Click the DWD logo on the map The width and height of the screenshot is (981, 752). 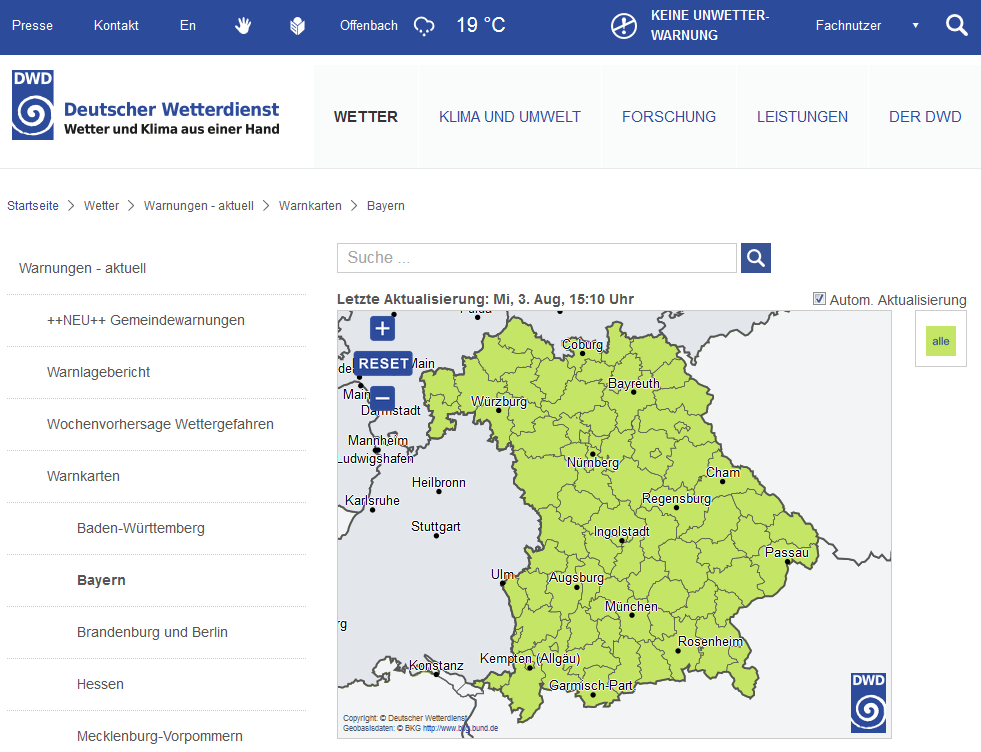pos(868,703)
